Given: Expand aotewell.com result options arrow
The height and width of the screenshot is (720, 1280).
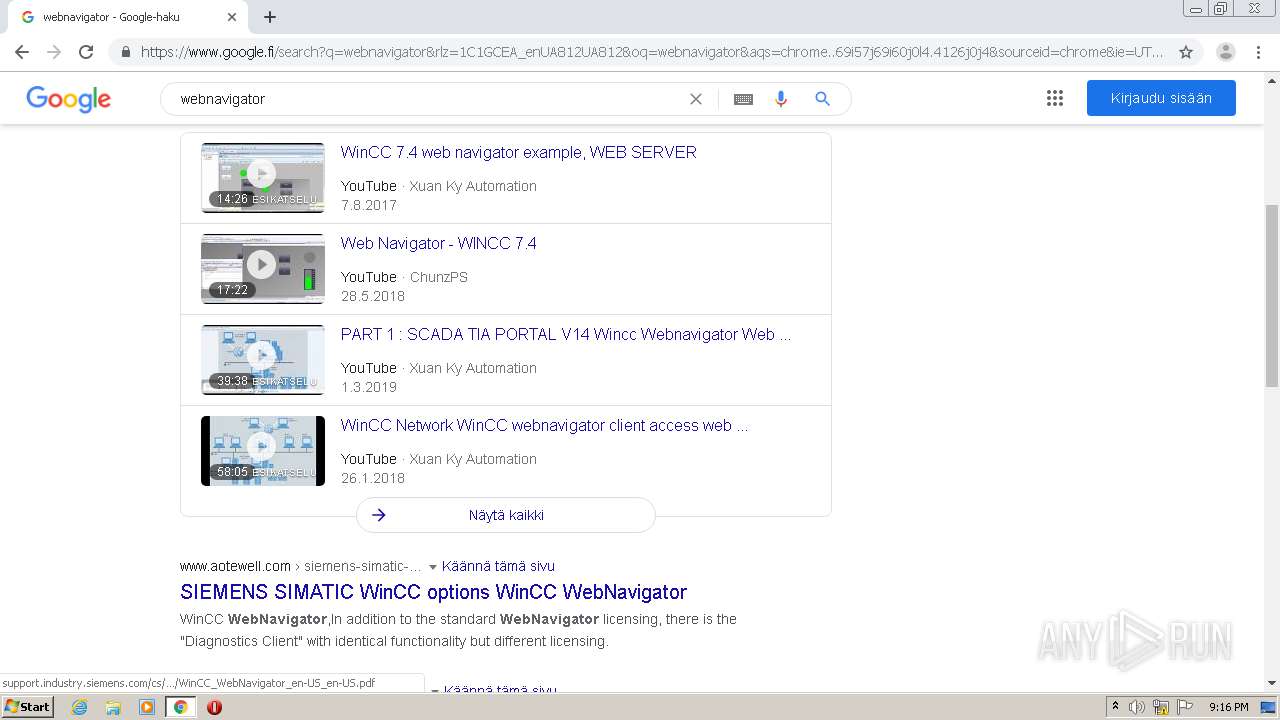Looking at the screenshot, I should [x=432, y=567].
